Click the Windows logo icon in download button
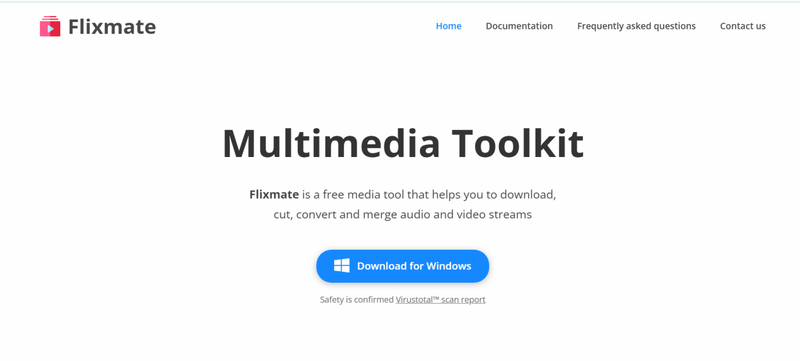The image size is (800, 361). [342, 266]
